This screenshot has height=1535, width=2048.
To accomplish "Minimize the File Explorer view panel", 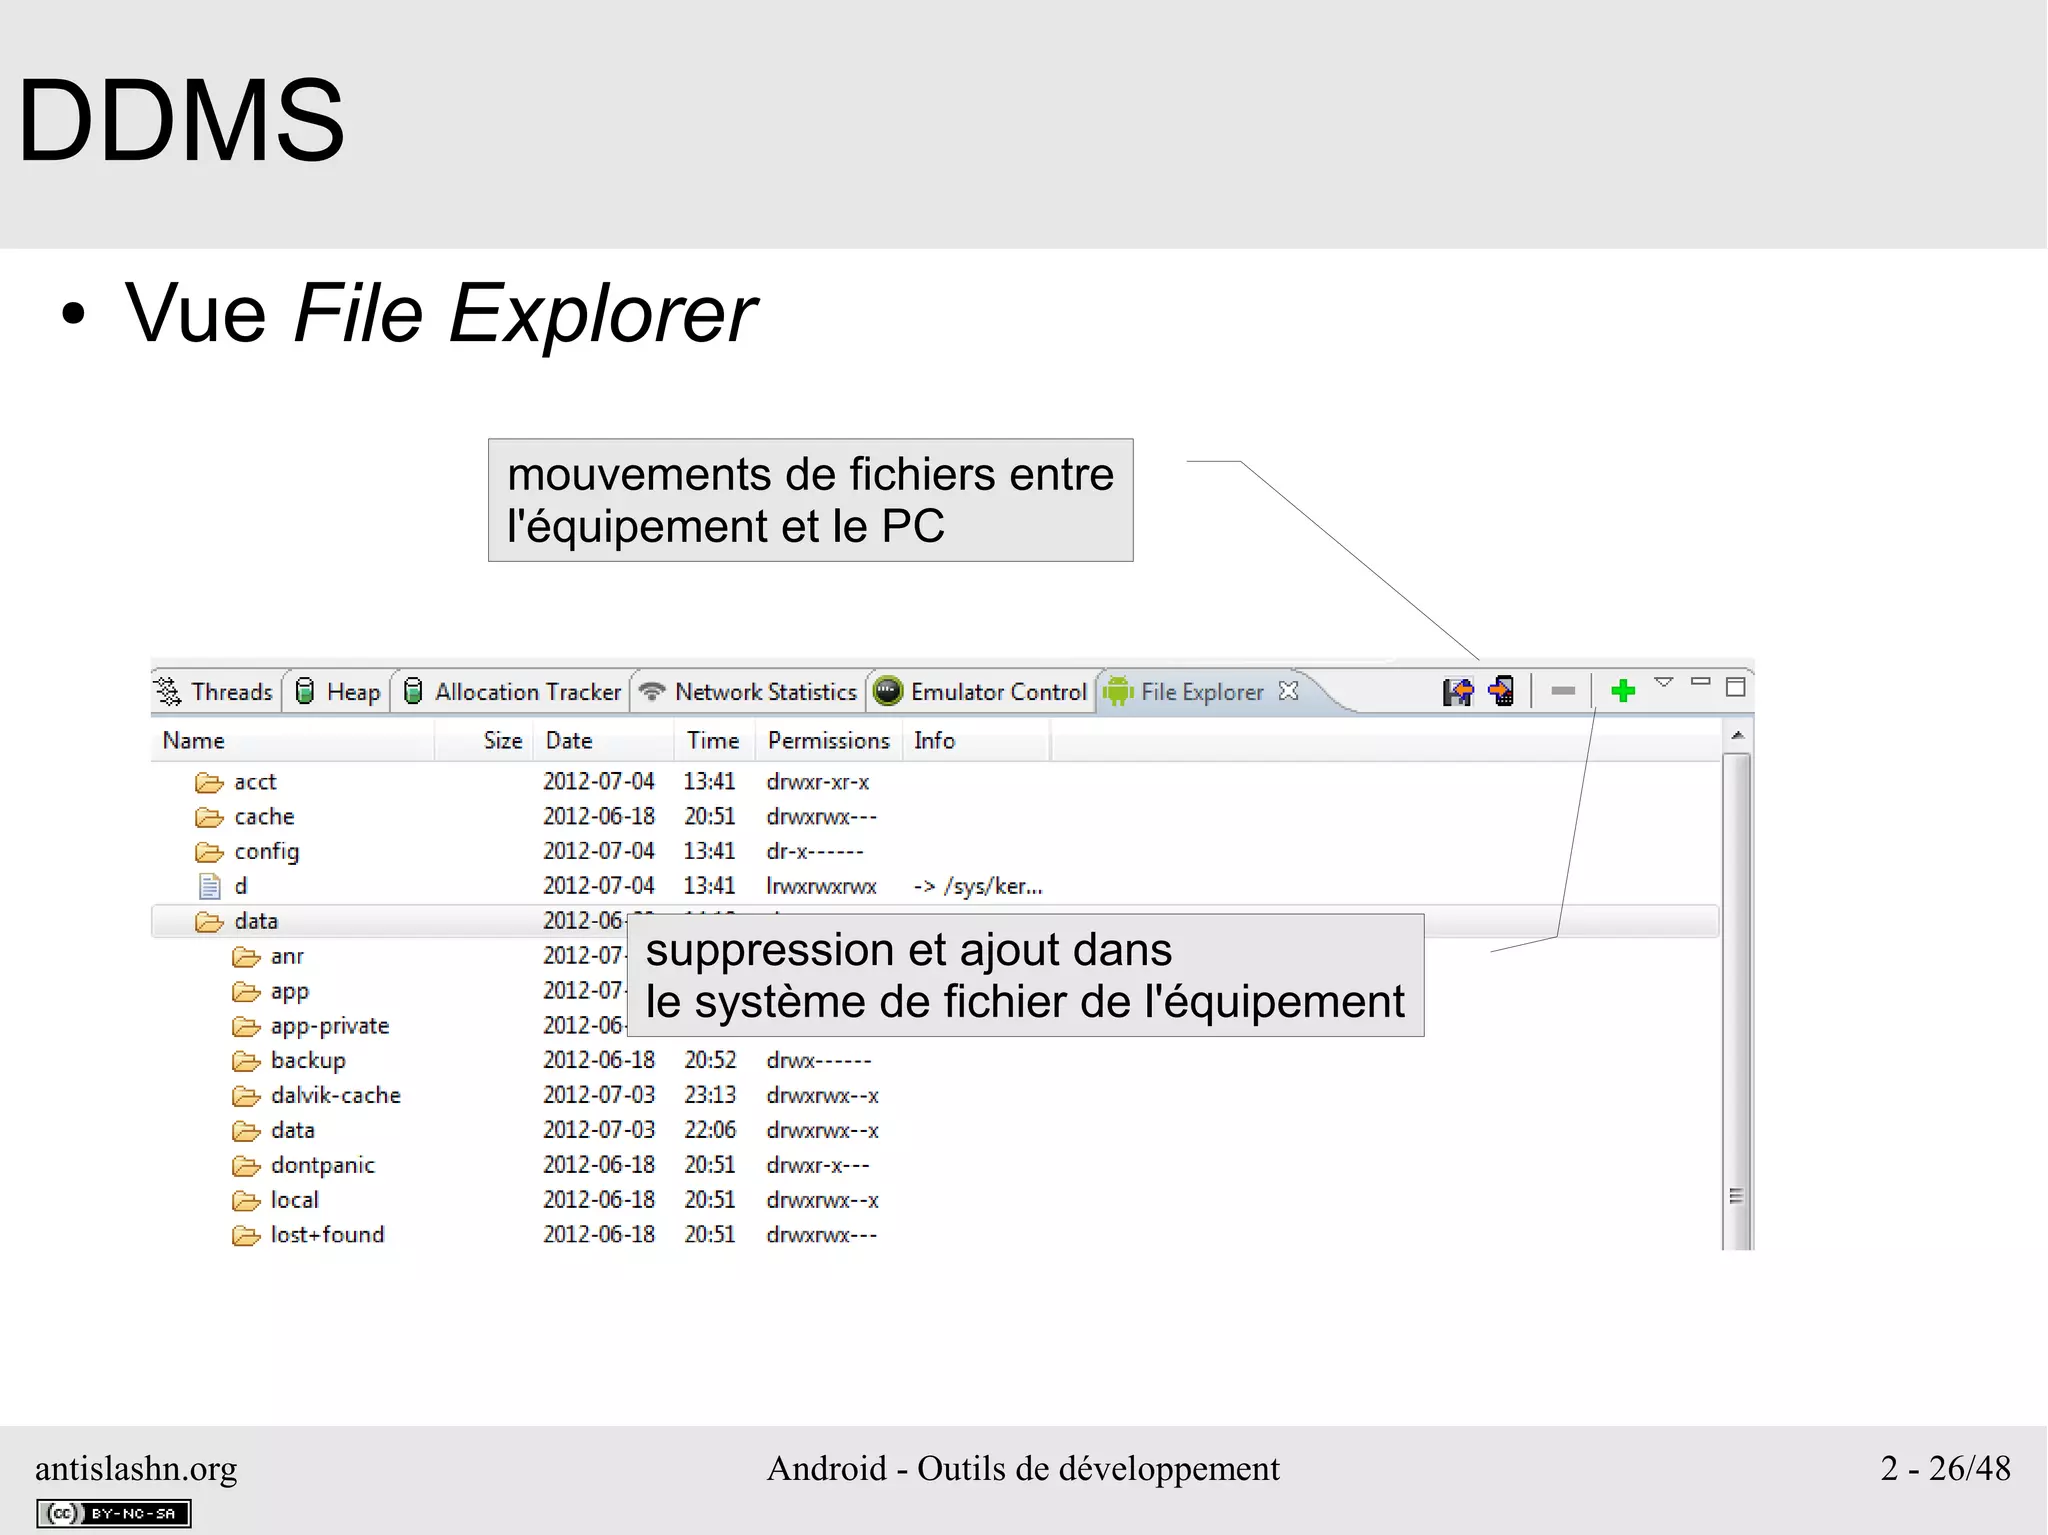I will click(x=1701, y=682).
